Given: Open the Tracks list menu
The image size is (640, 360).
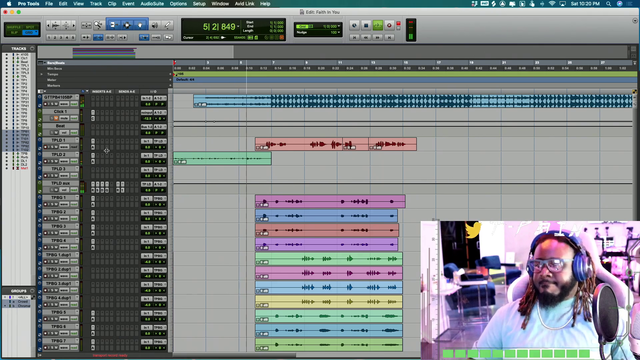Looking at the screenshot, I should 32,49.
